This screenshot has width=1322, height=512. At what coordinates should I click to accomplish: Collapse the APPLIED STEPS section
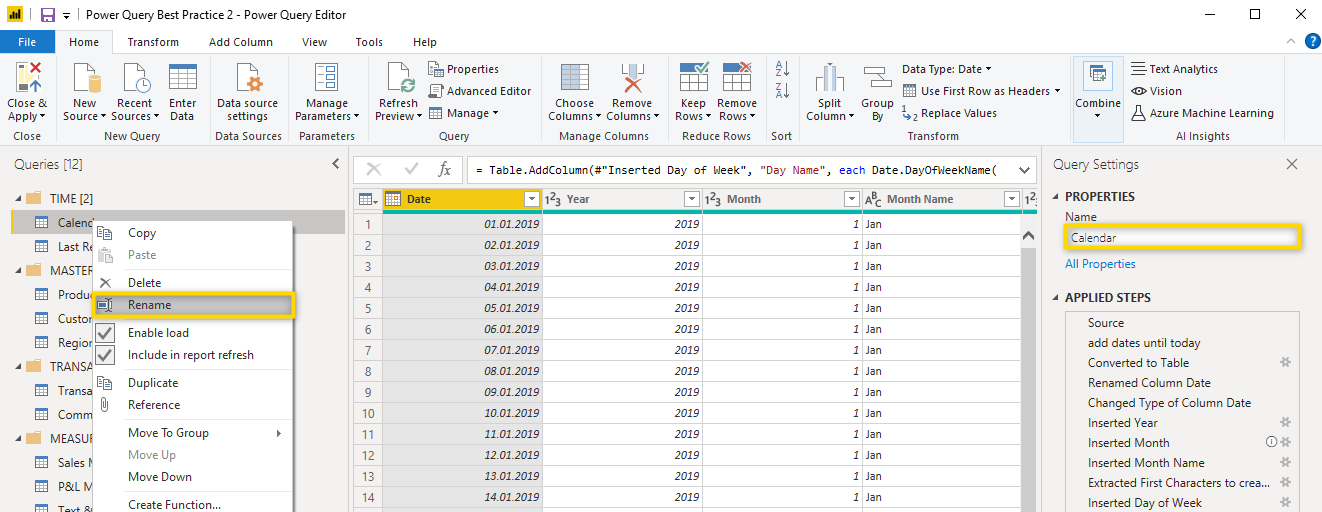click(1056, 298)
